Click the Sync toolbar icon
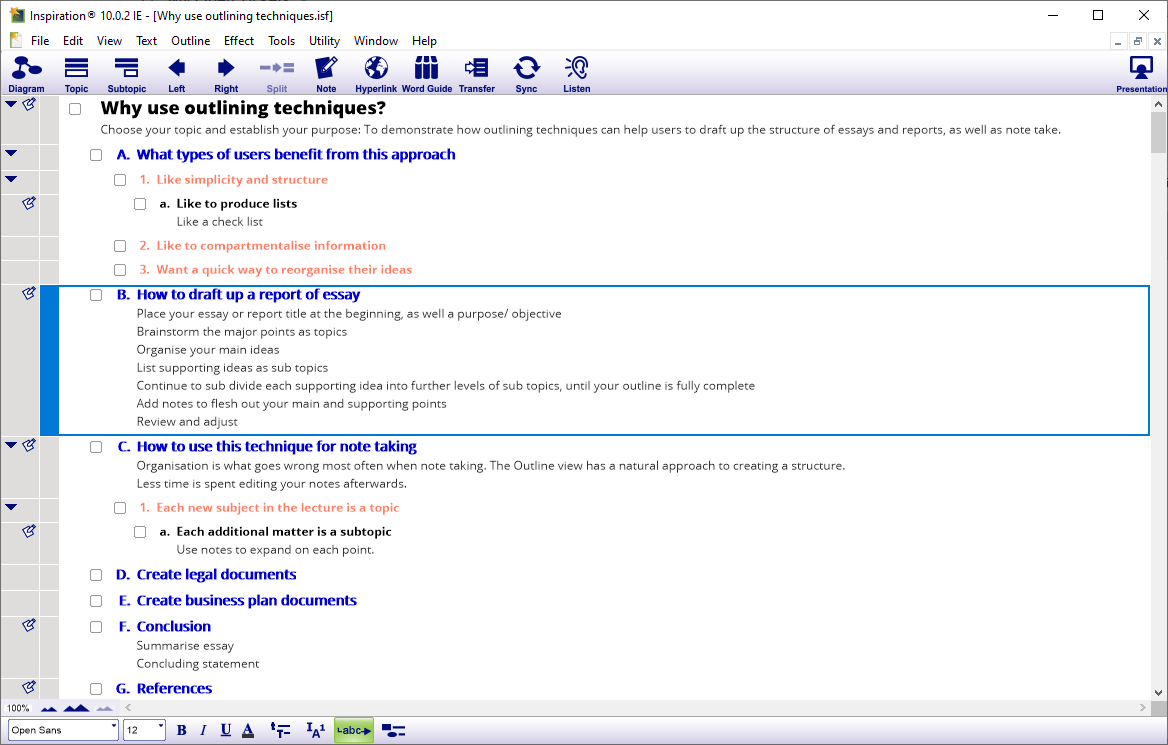Viewport: 1168px width, 745px height. pos(527,74)
